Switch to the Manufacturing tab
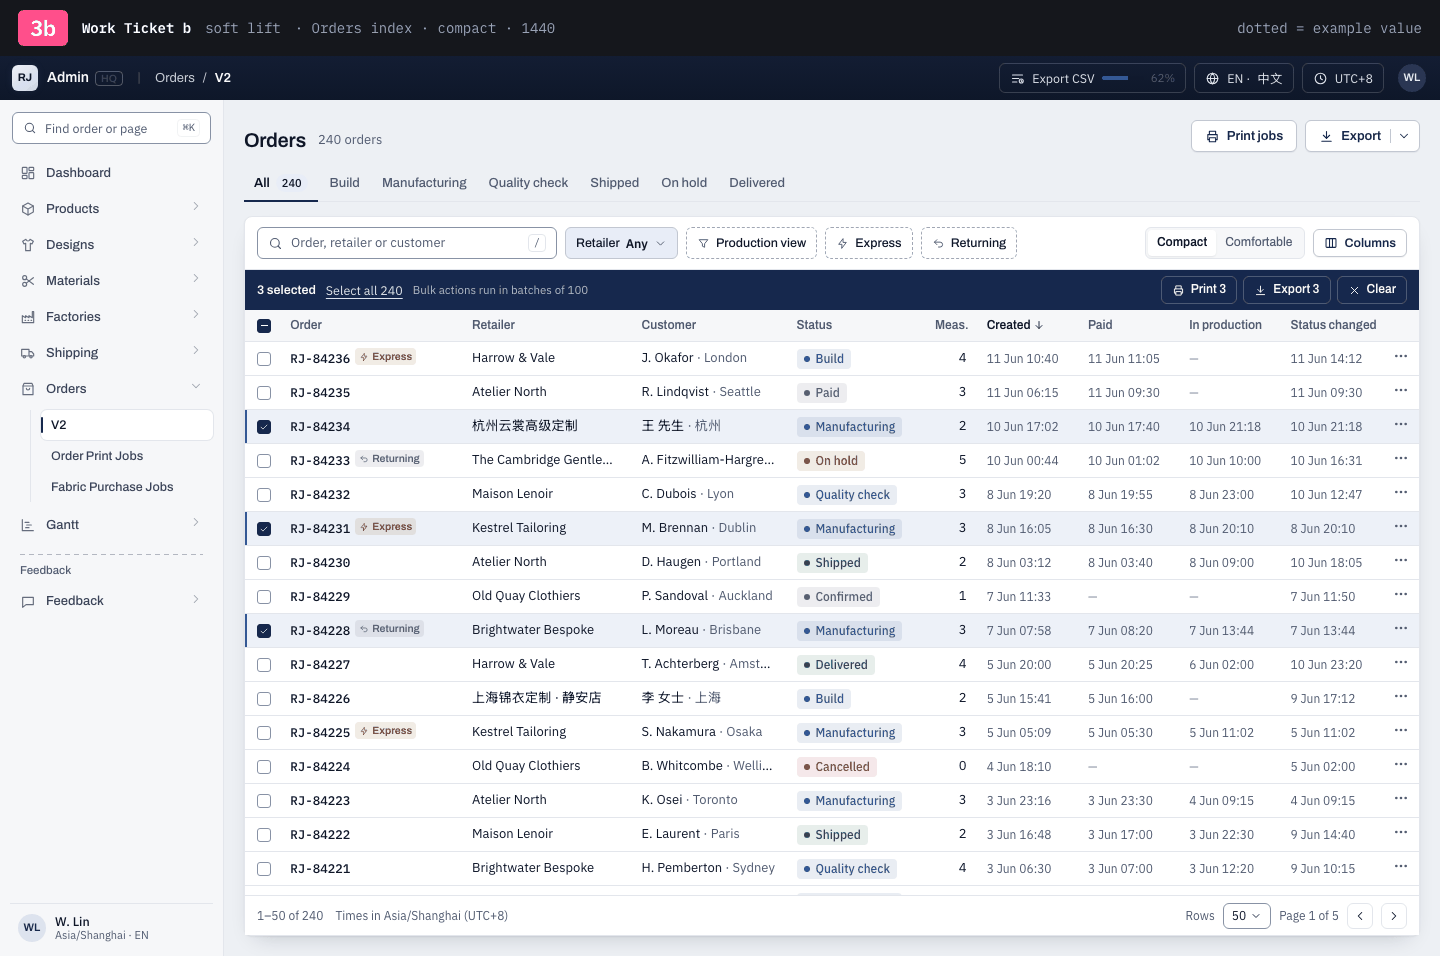The height and width of the screenshot is (956, 1440). tap(424, 183)
